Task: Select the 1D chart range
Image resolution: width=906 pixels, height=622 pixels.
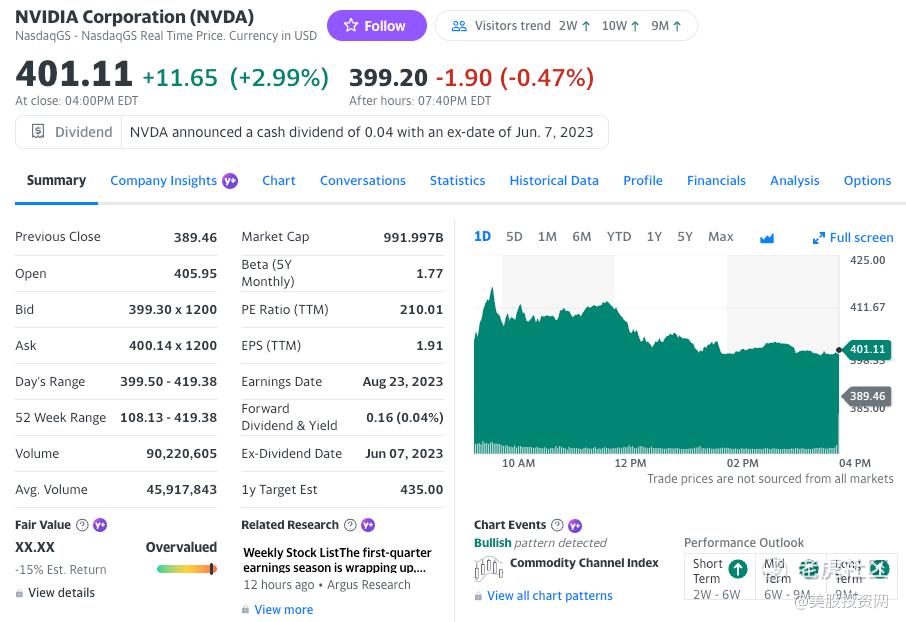Action: [482, 237]
